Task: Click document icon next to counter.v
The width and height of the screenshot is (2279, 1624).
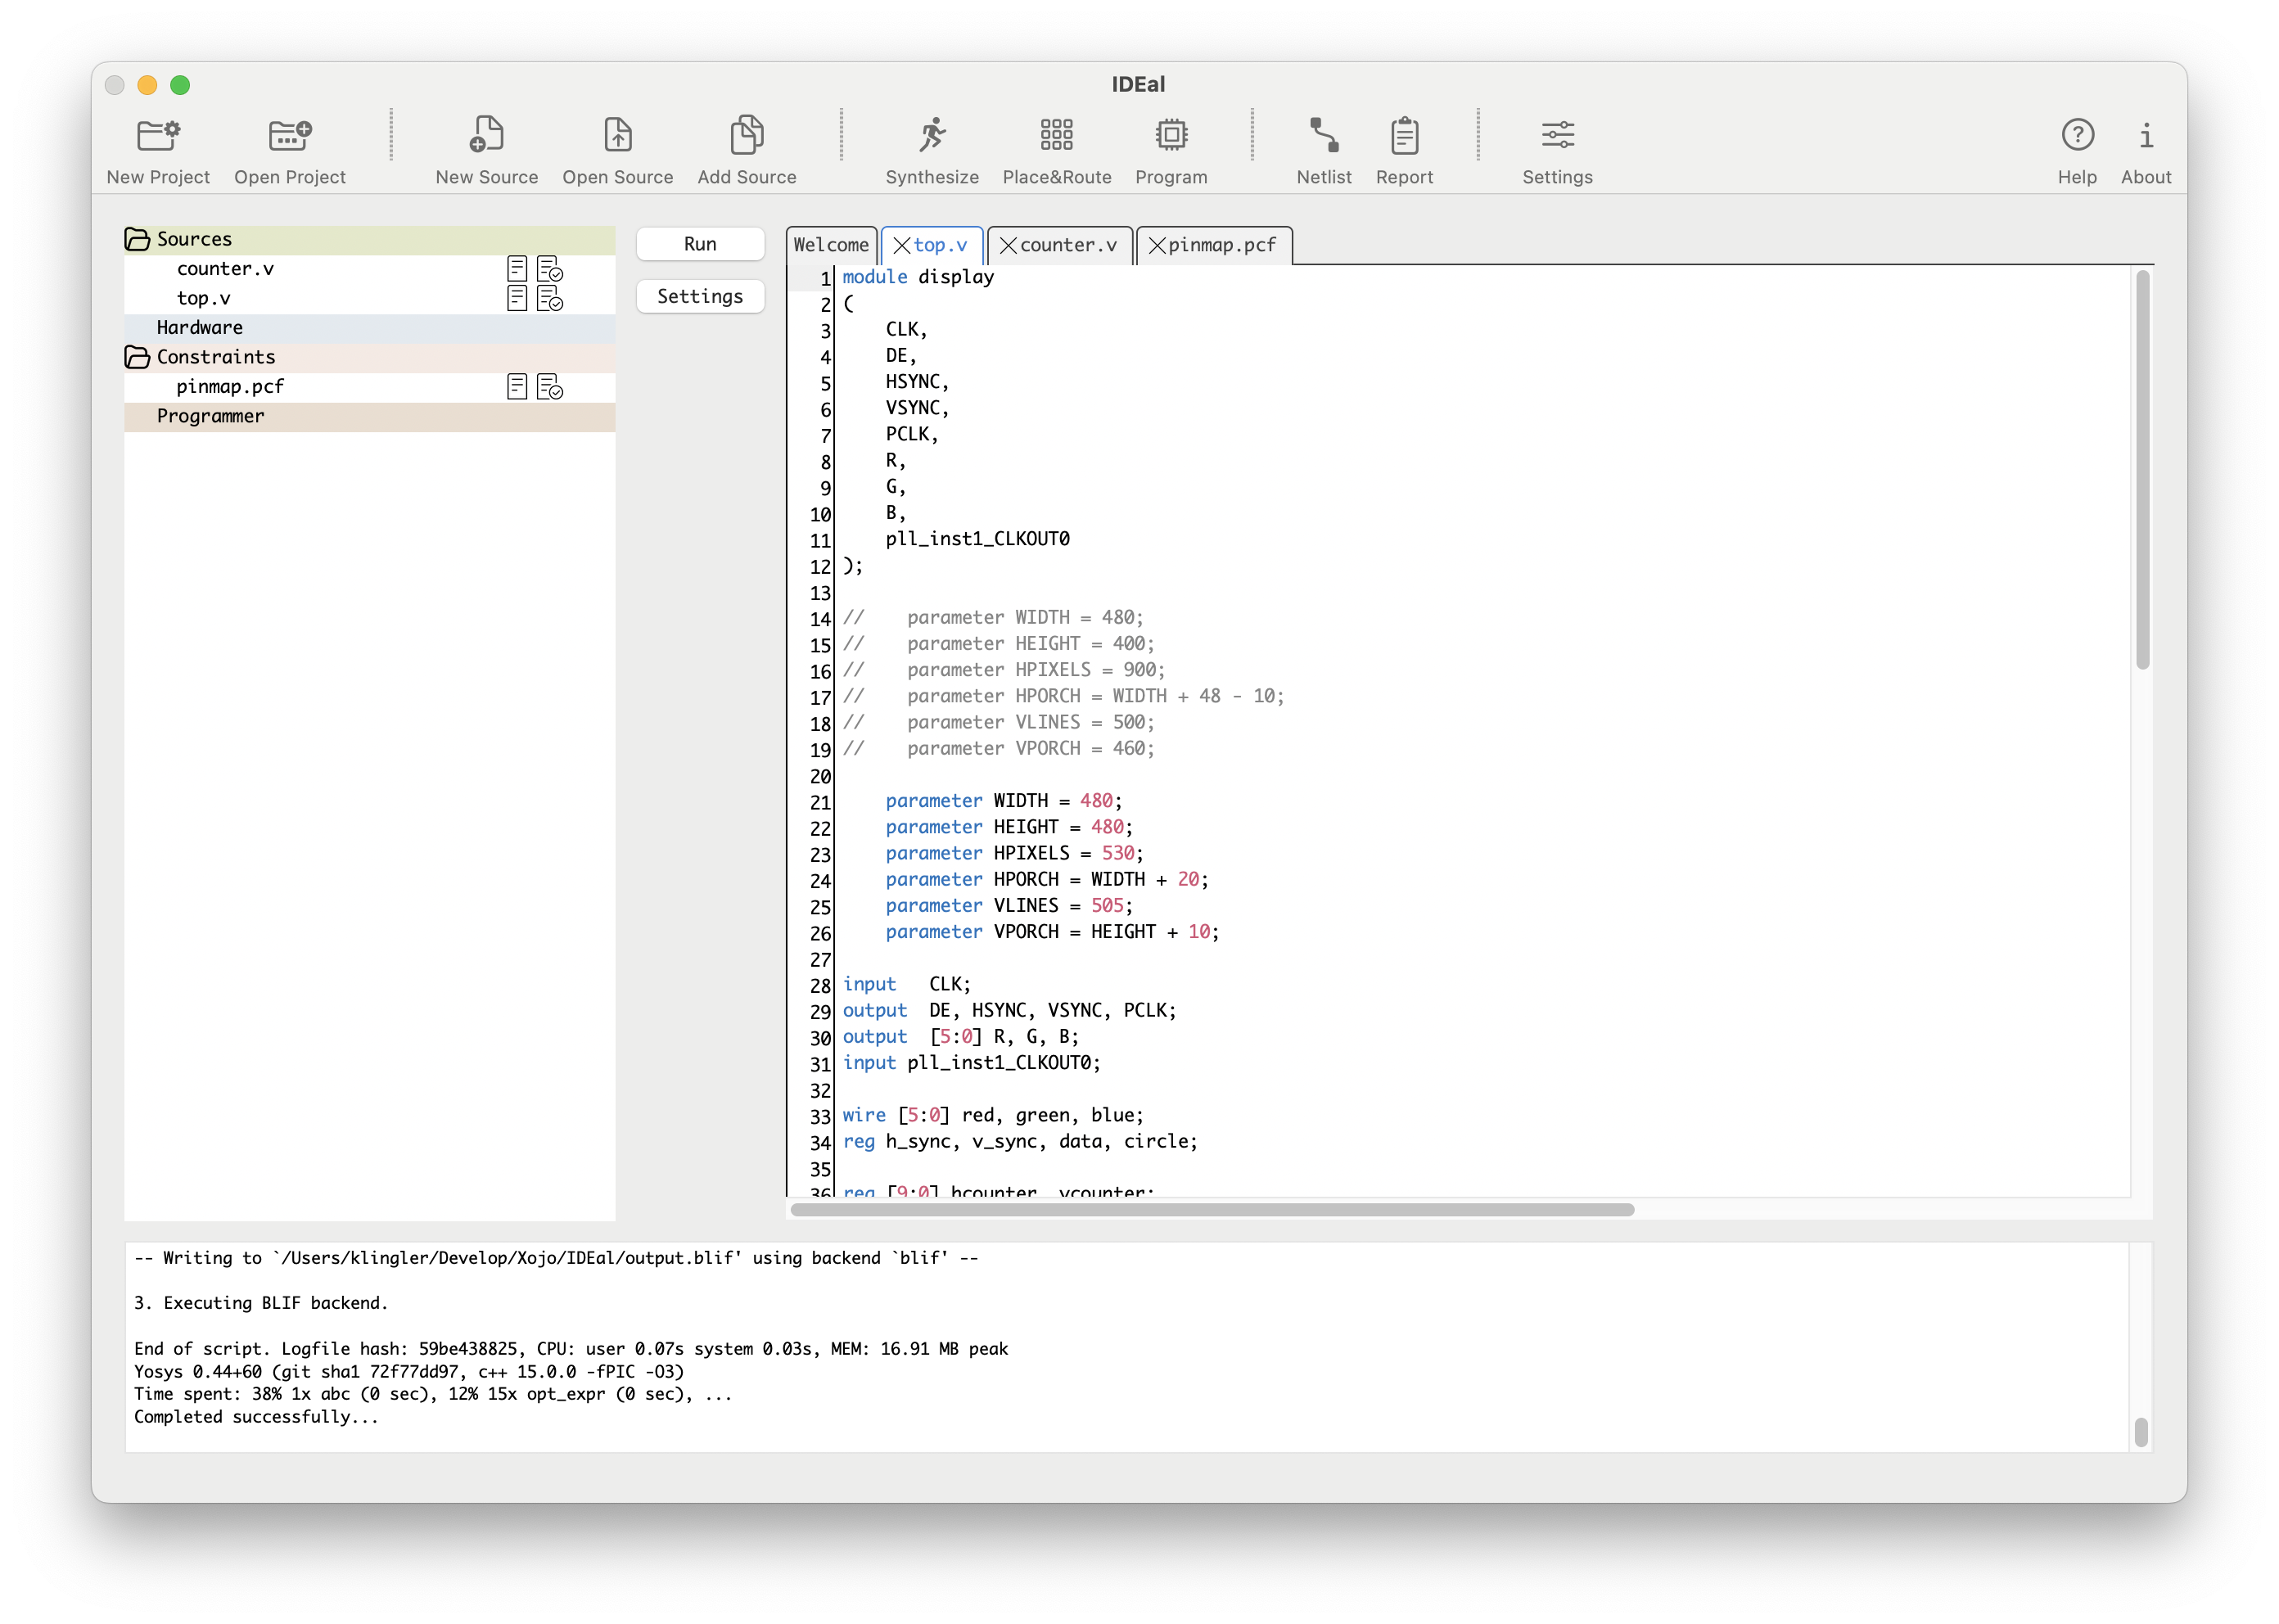Action: (x=517, y=269)
